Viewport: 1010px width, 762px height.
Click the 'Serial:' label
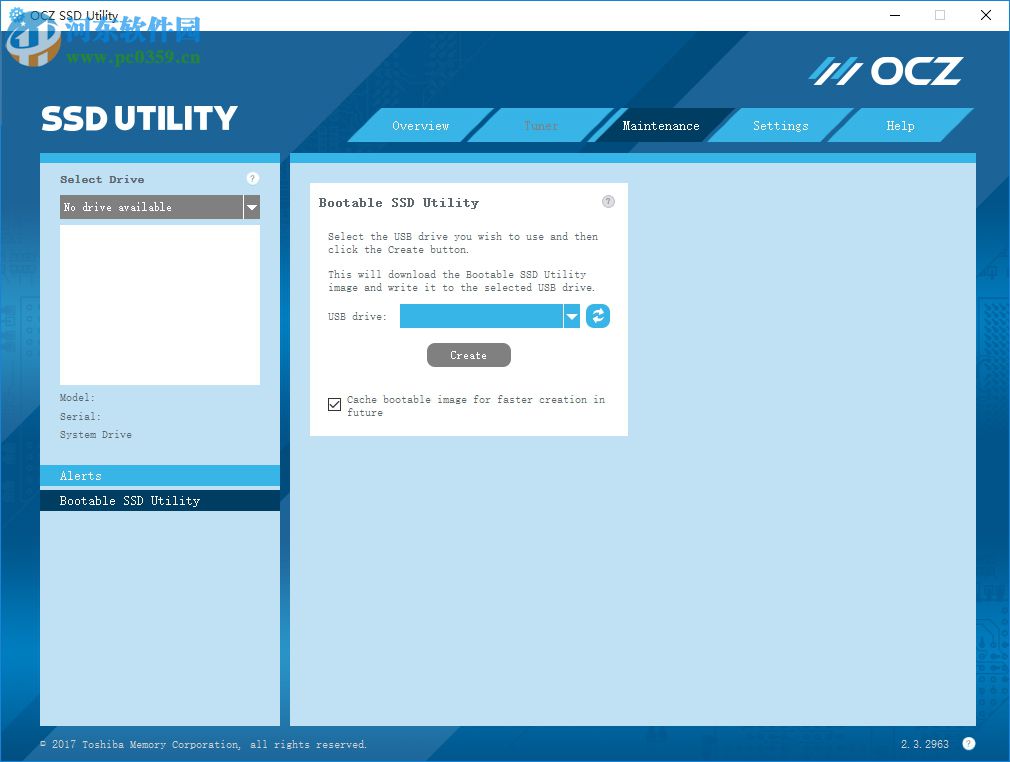click(x=80, y=416)
